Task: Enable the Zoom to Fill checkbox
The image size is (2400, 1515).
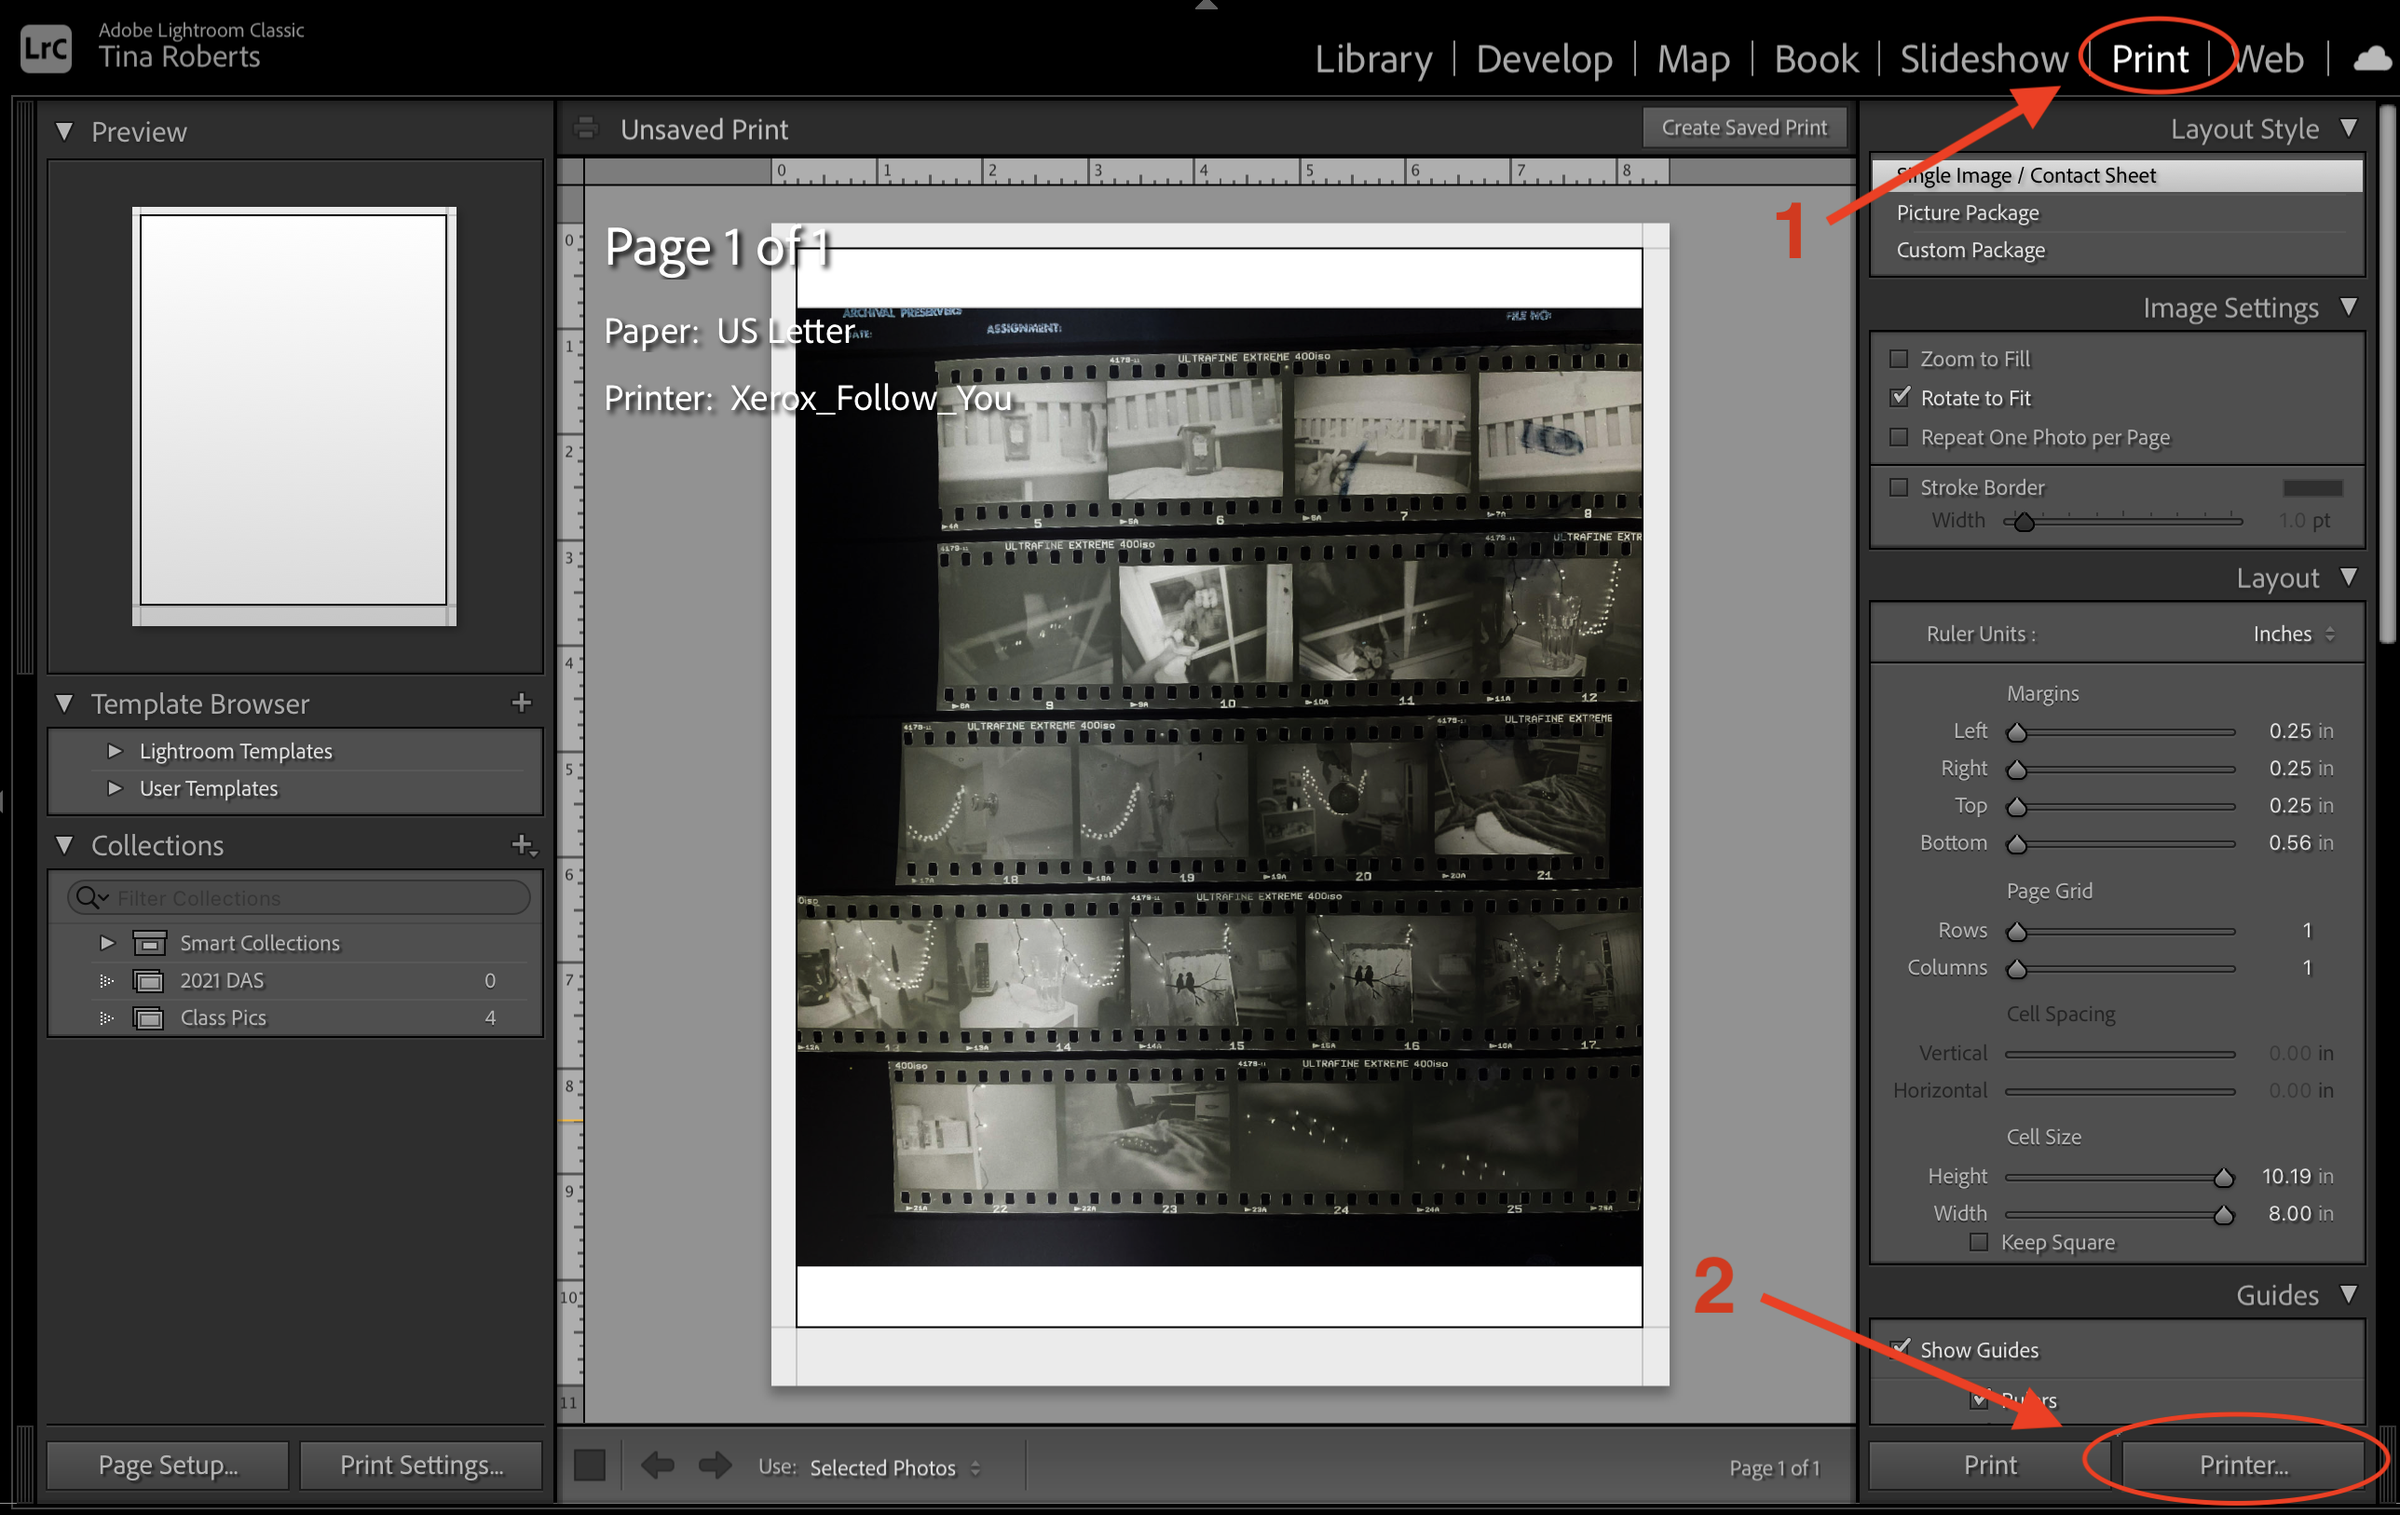Action: coord(1898,357)
